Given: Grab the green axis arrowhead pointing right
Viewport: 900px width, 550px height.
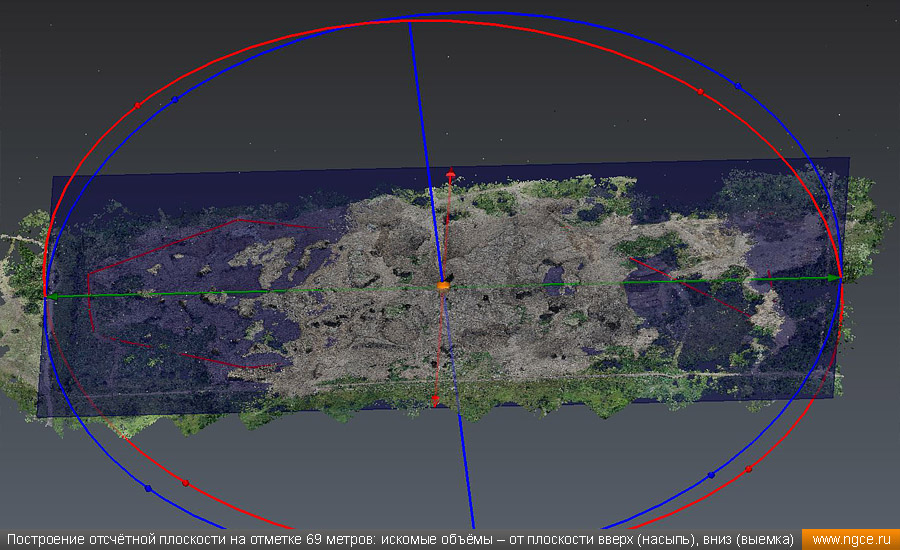Looking at the screenshot, I should tap(834, 278).
